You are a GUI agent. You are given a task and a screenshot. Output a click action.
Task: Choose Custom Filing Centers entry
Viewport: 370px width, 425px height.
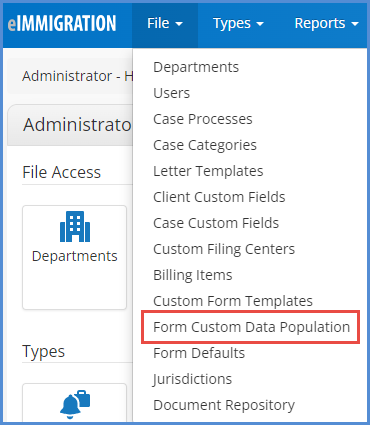[224, 249]
